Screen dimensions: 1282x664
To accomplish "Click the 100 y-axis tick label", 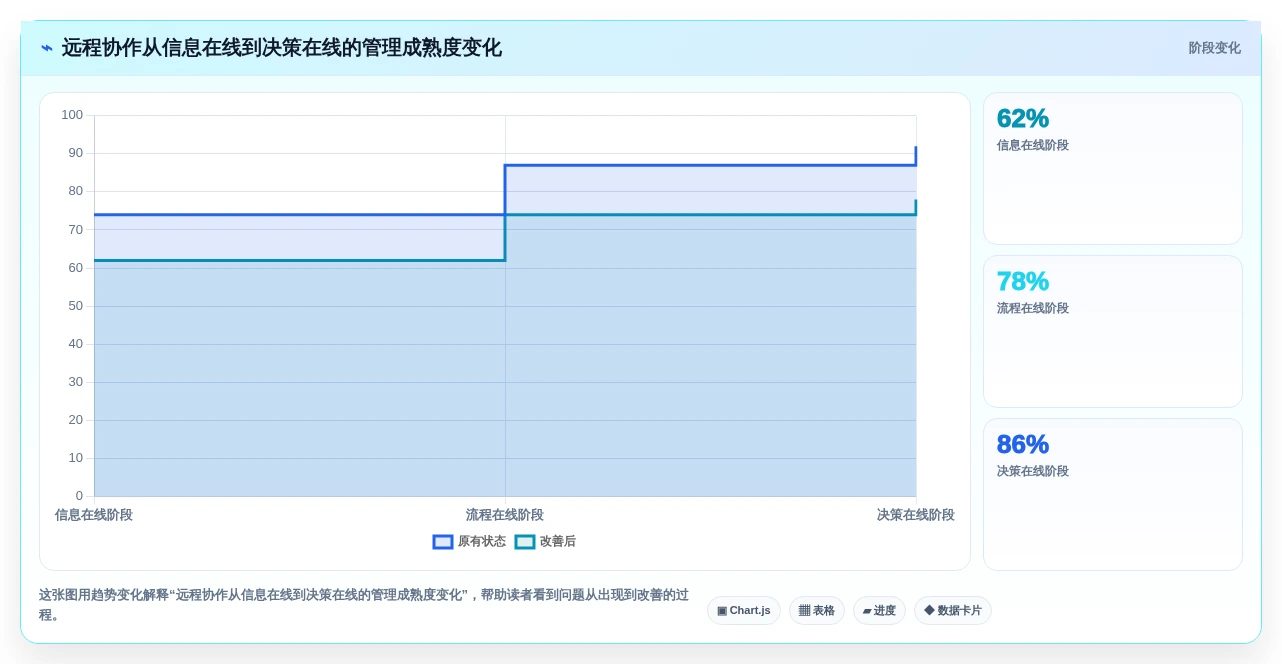I will pyautogui.click(x=72, y=115).
